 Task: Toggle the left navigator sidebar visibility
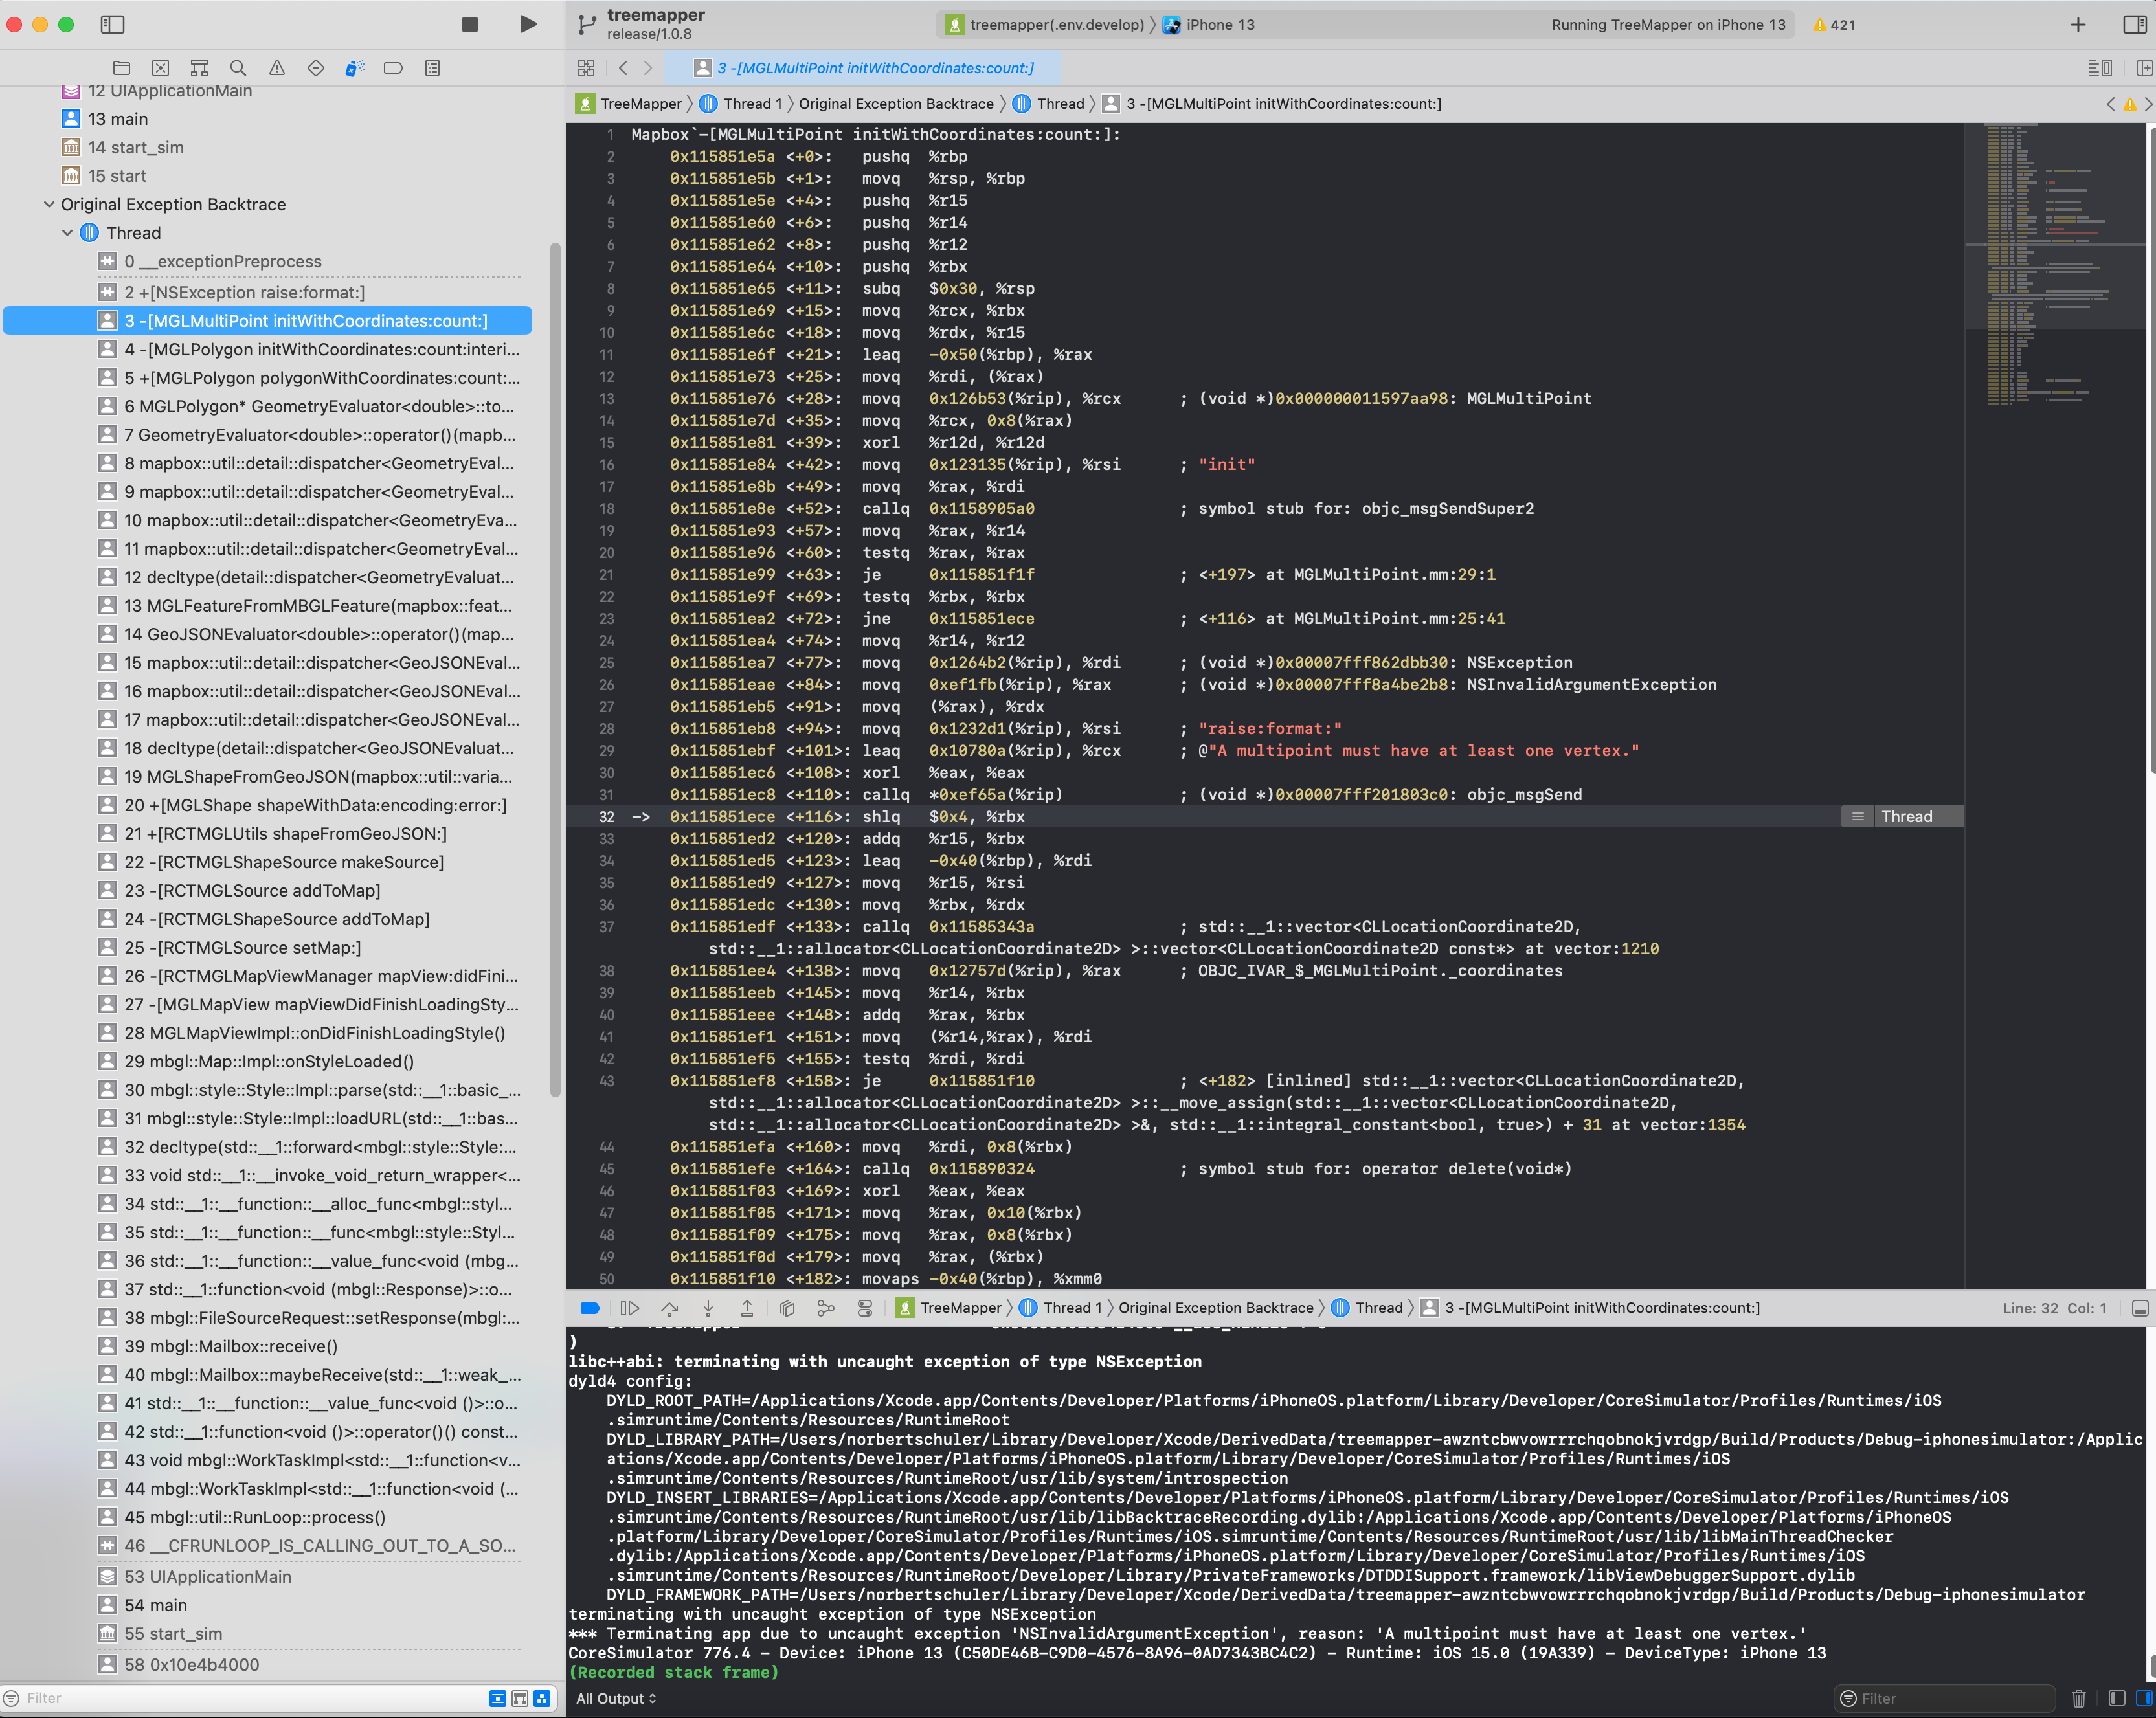(x=113, y=25)
